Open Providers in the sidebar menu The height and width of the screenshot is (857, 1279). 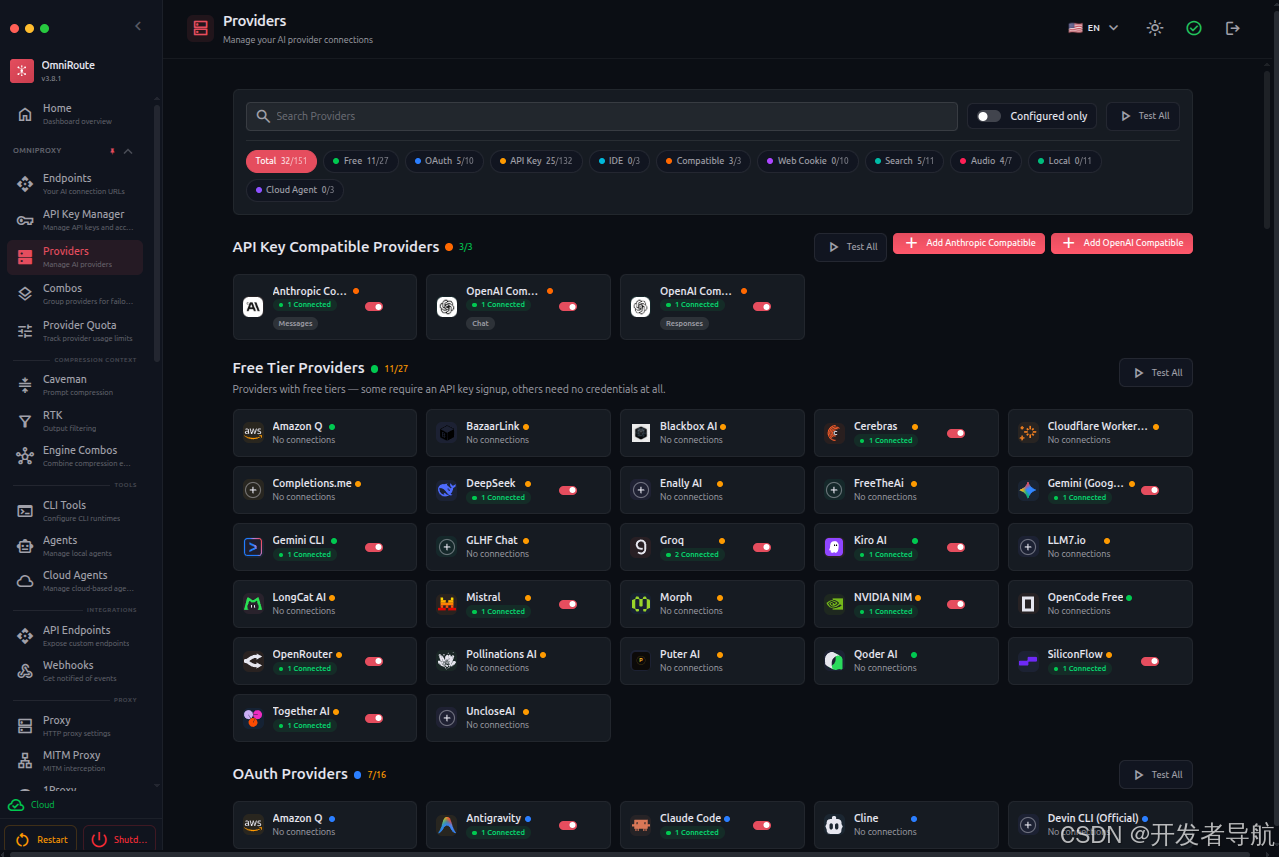click(x=75, y=257)
